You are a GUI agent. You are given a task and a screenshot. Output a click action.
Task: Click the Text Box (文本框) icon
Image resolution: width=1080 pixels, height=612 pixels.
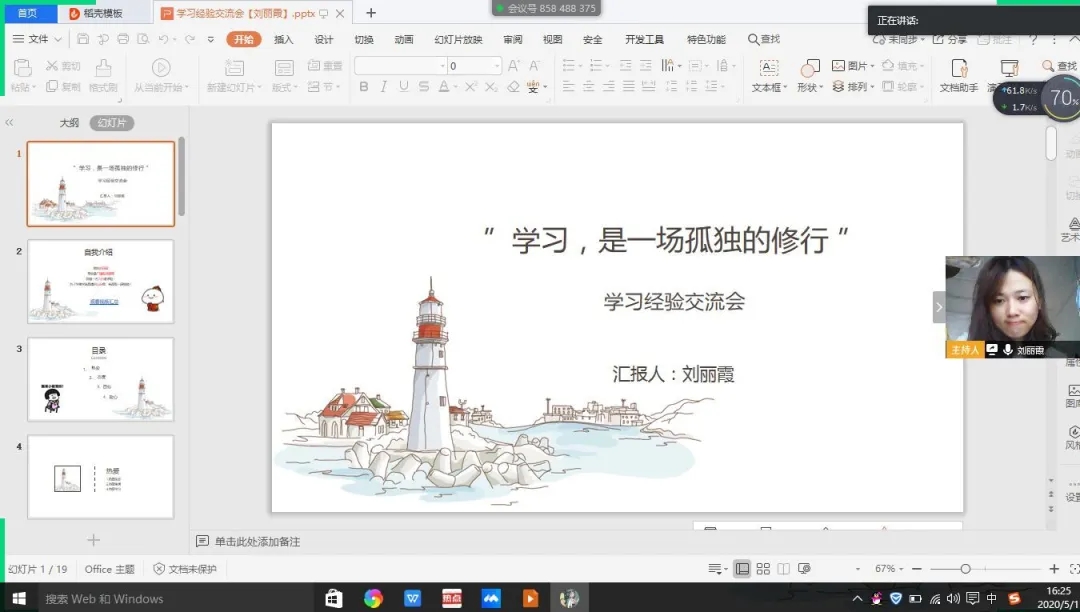[768, 68]
